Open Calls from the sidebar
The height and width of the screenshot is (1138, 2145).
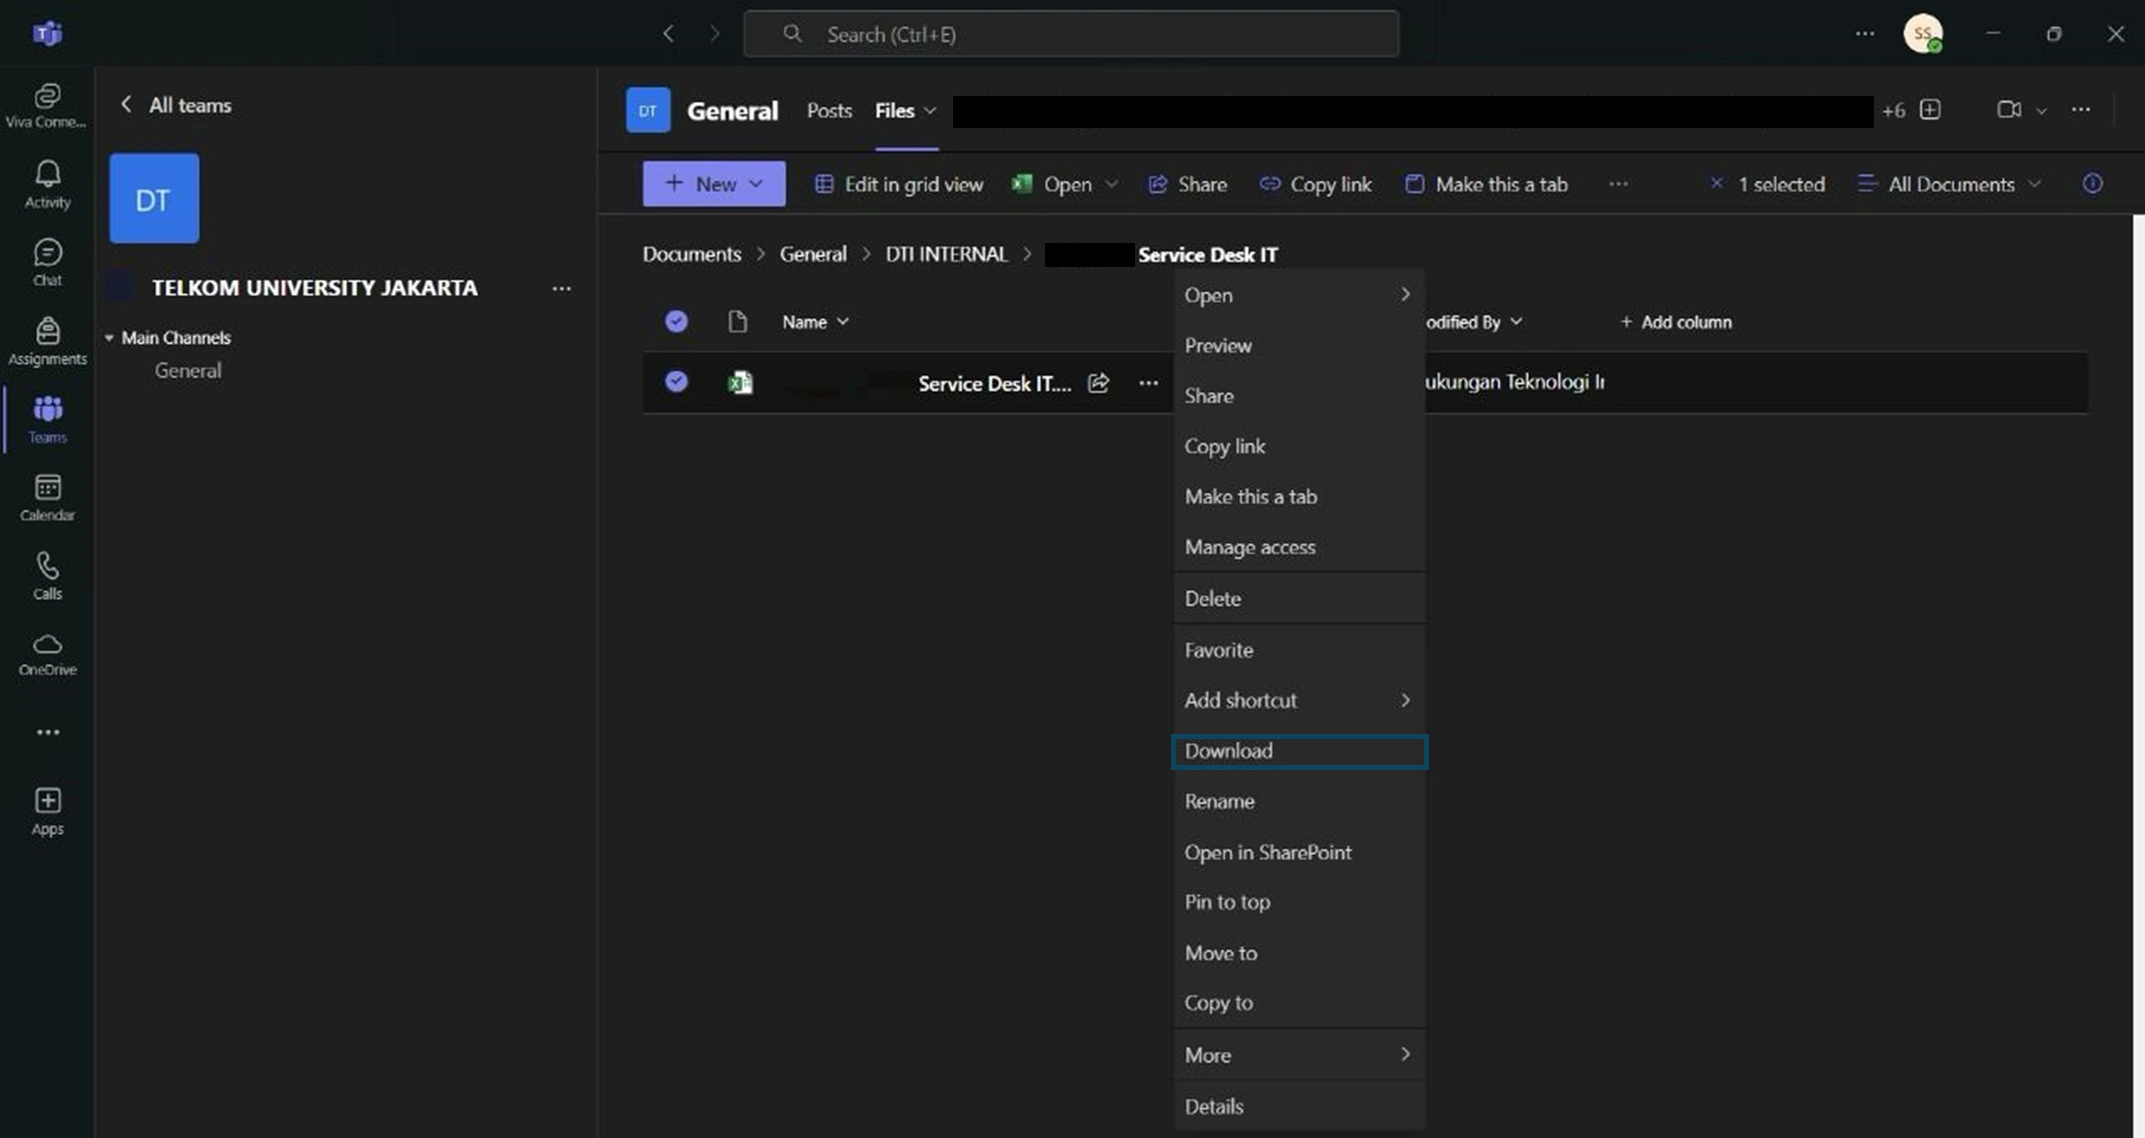tap(47, 575)
